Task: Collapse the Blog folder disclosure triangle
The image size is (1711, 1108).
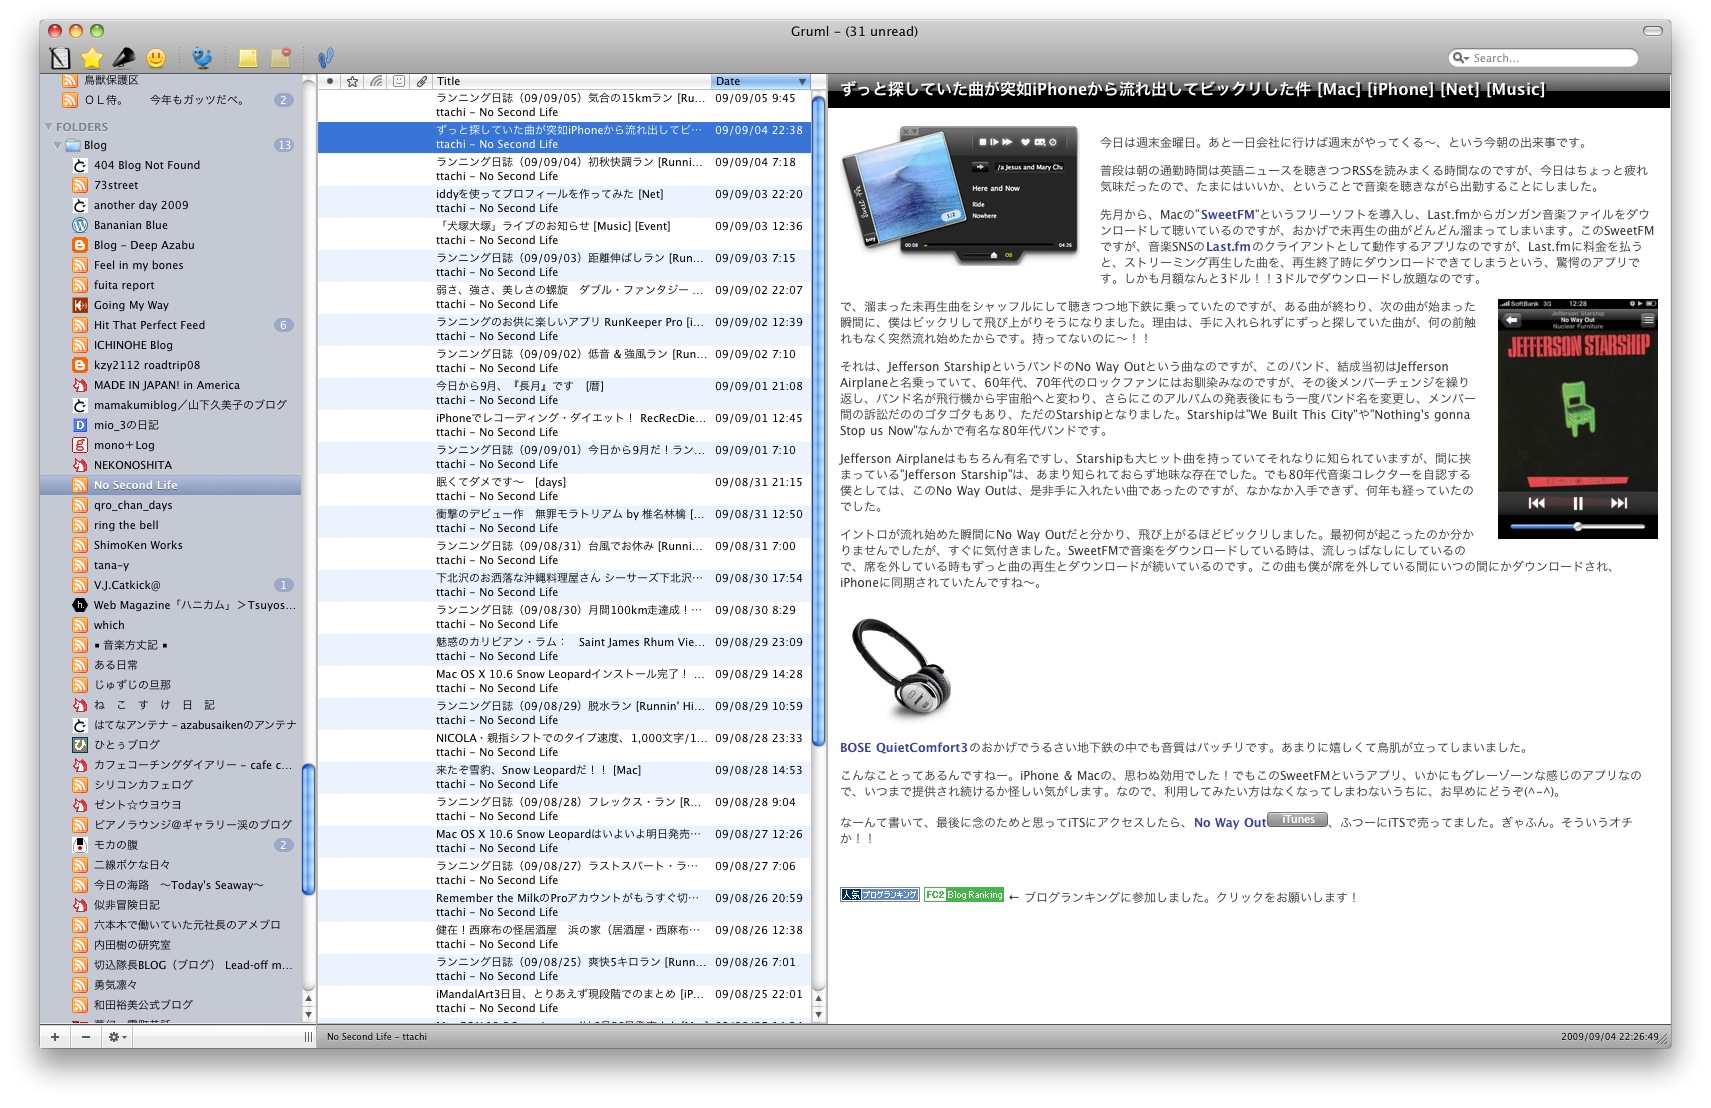Action: (57, 145)
